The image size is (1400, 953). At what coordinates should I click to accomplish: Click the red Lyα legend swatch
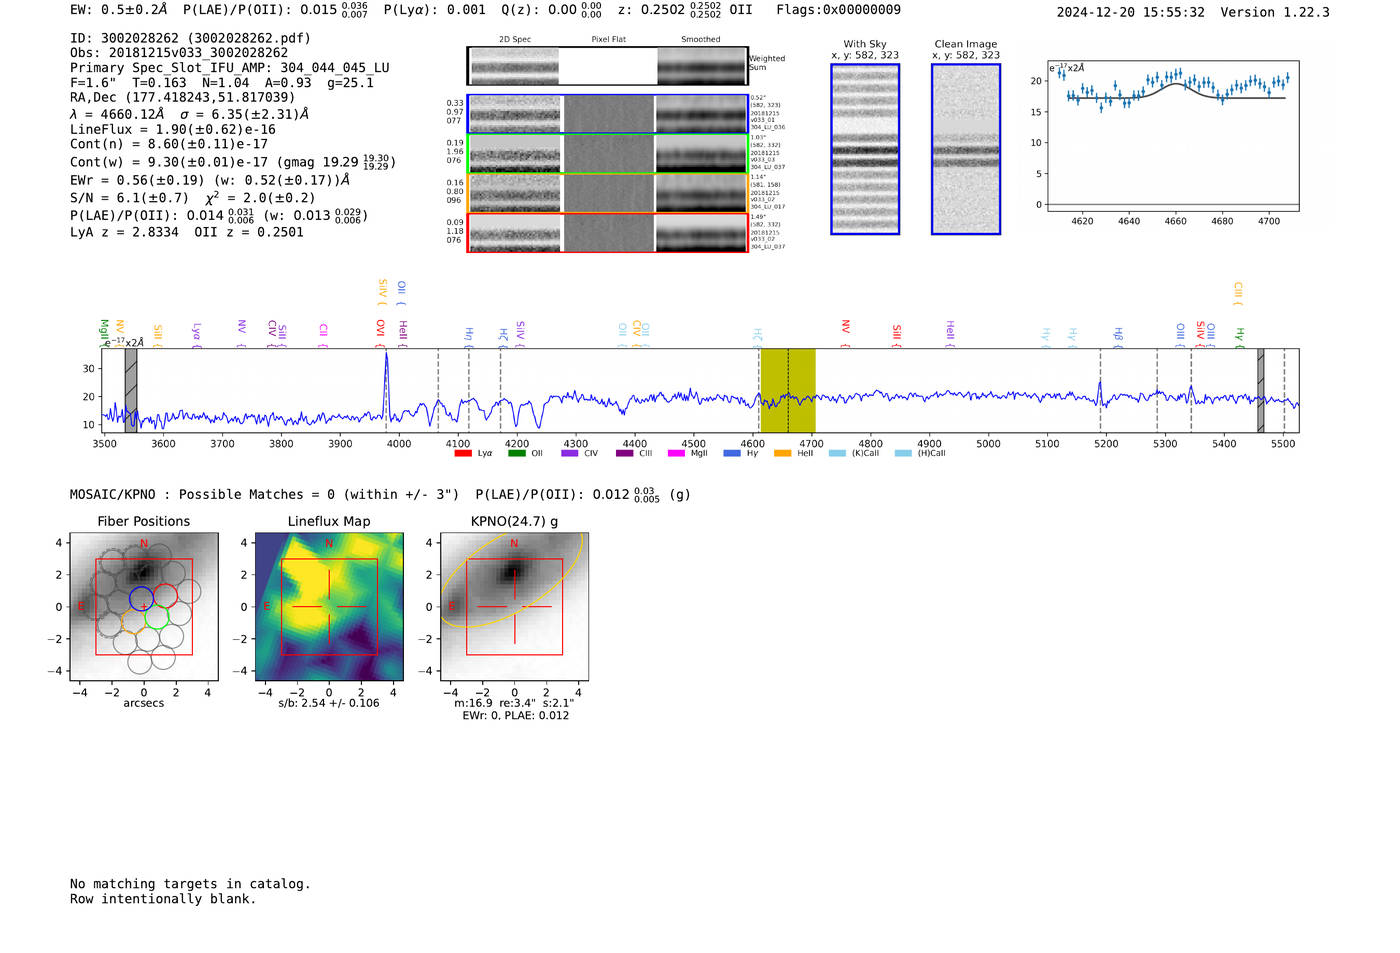pyautogui.click(x=462, y=454)
